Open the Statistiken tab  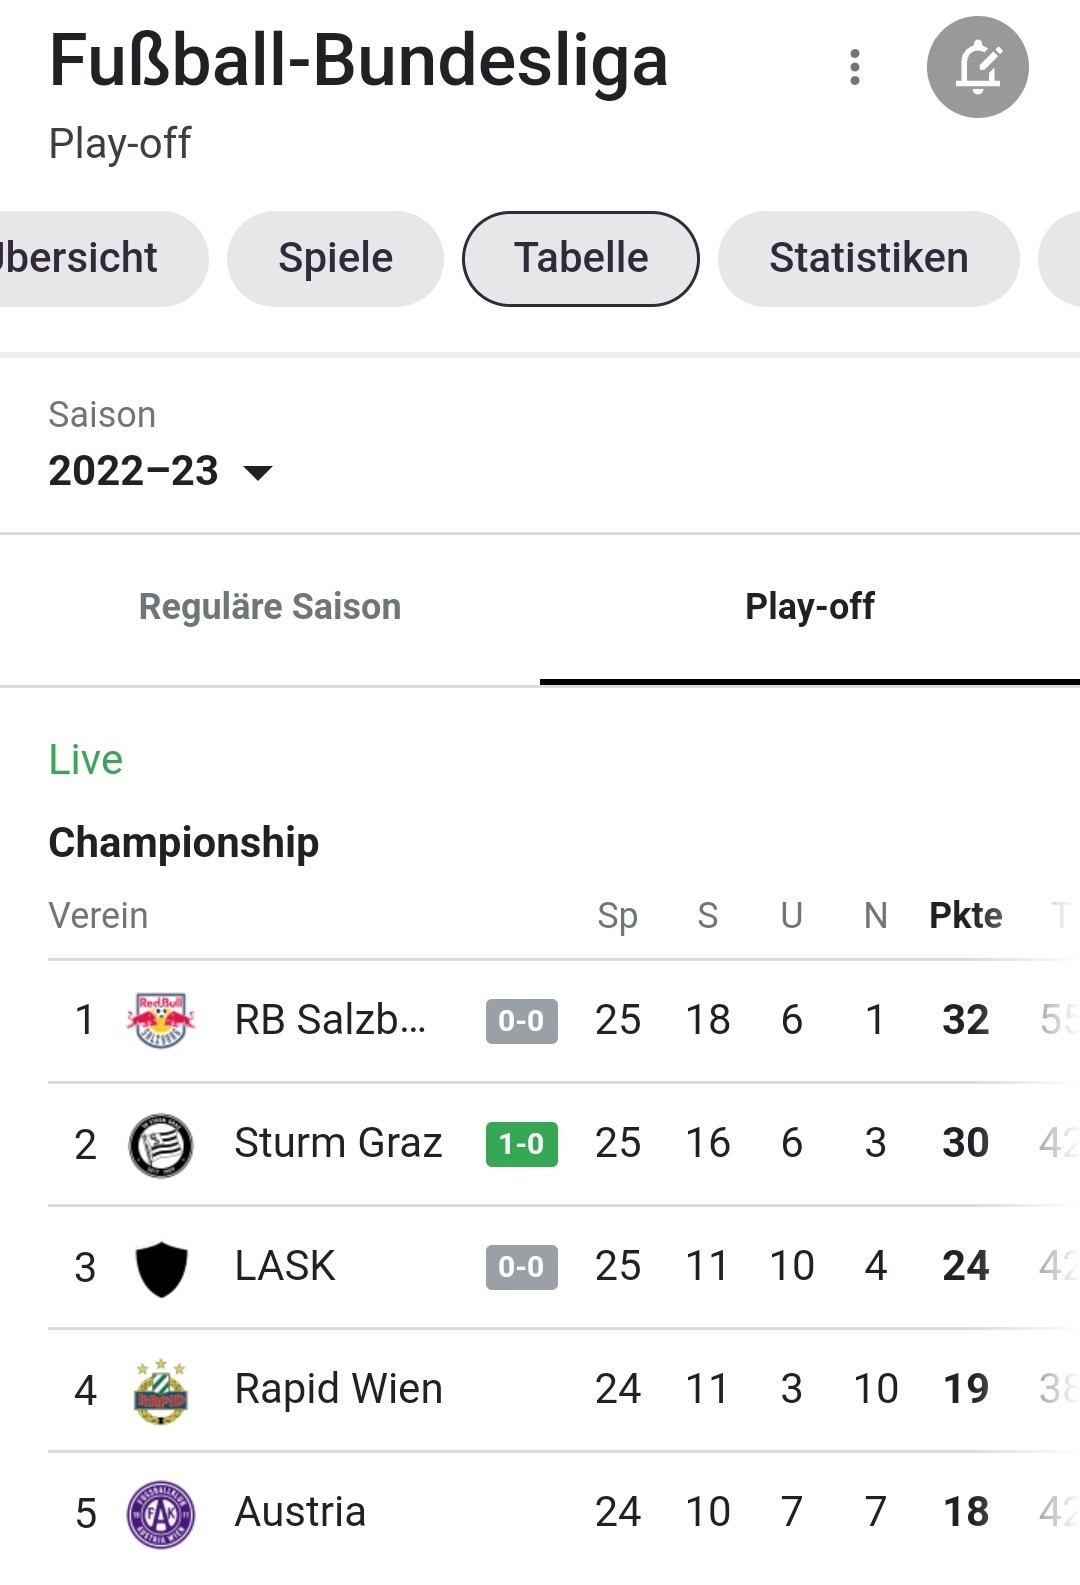868,258
